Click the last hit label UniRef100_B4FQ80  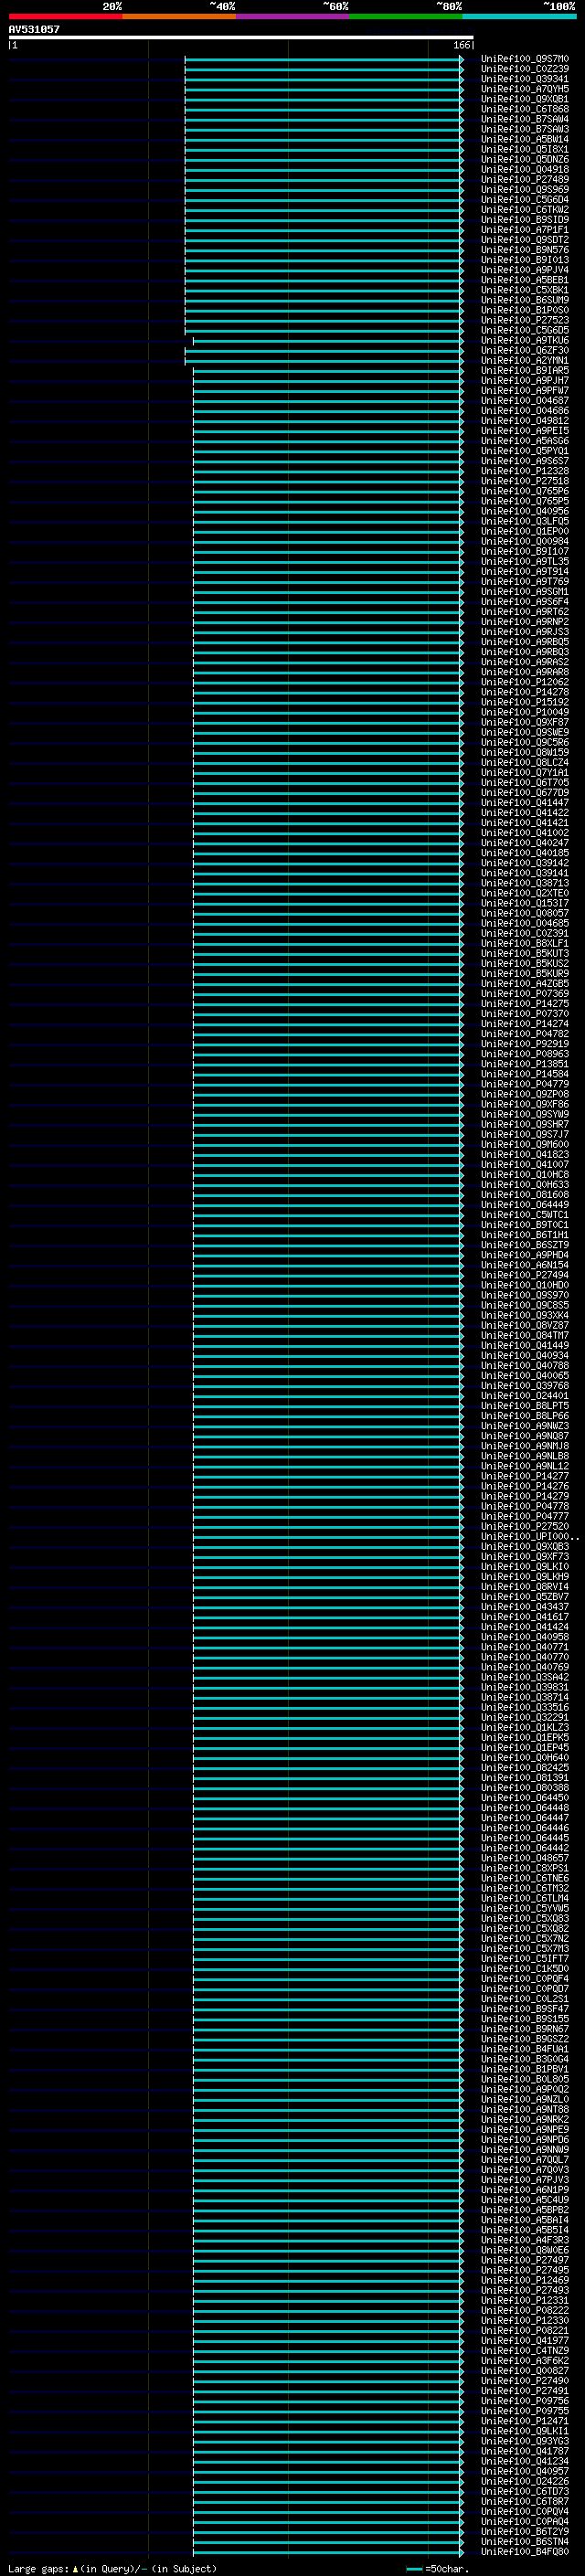coord(525,2551)
